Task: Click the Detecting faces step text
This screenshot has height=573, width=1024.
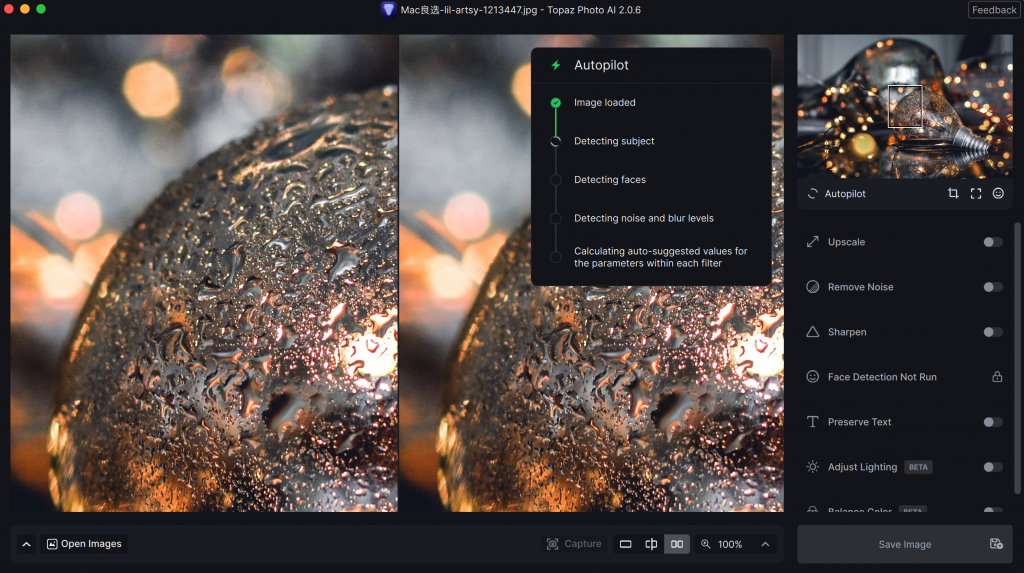Action: pyautogui.click(x=609, y=180)
